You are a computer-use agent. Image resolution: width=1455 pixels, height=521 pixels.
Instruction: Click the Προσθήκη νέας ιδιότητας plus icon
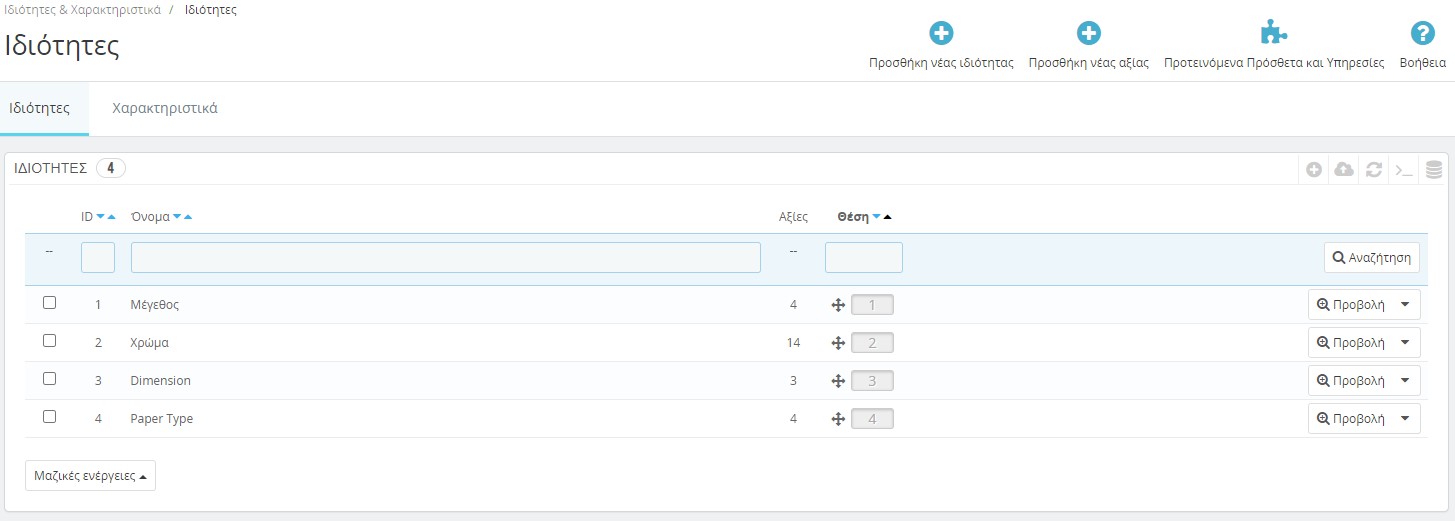941,34
